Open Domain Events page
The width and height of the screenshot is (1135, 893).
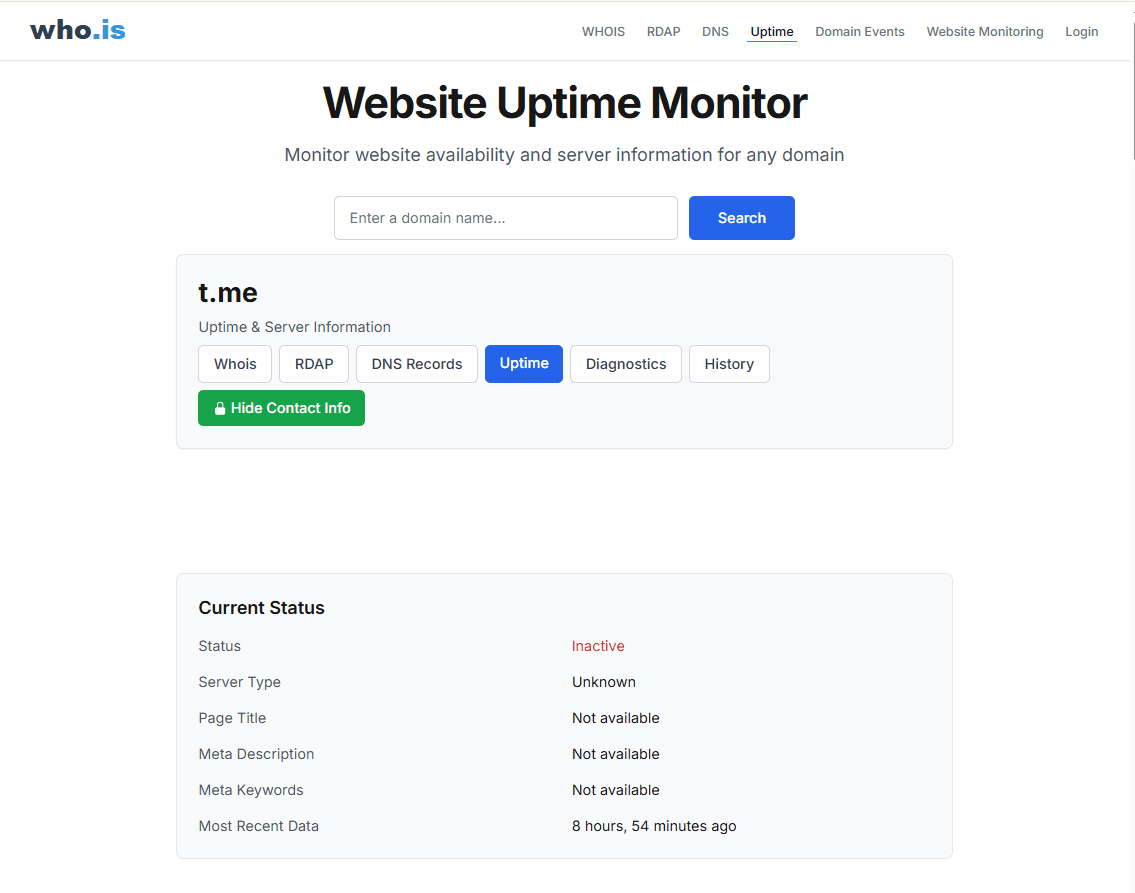tap(859, 32)
